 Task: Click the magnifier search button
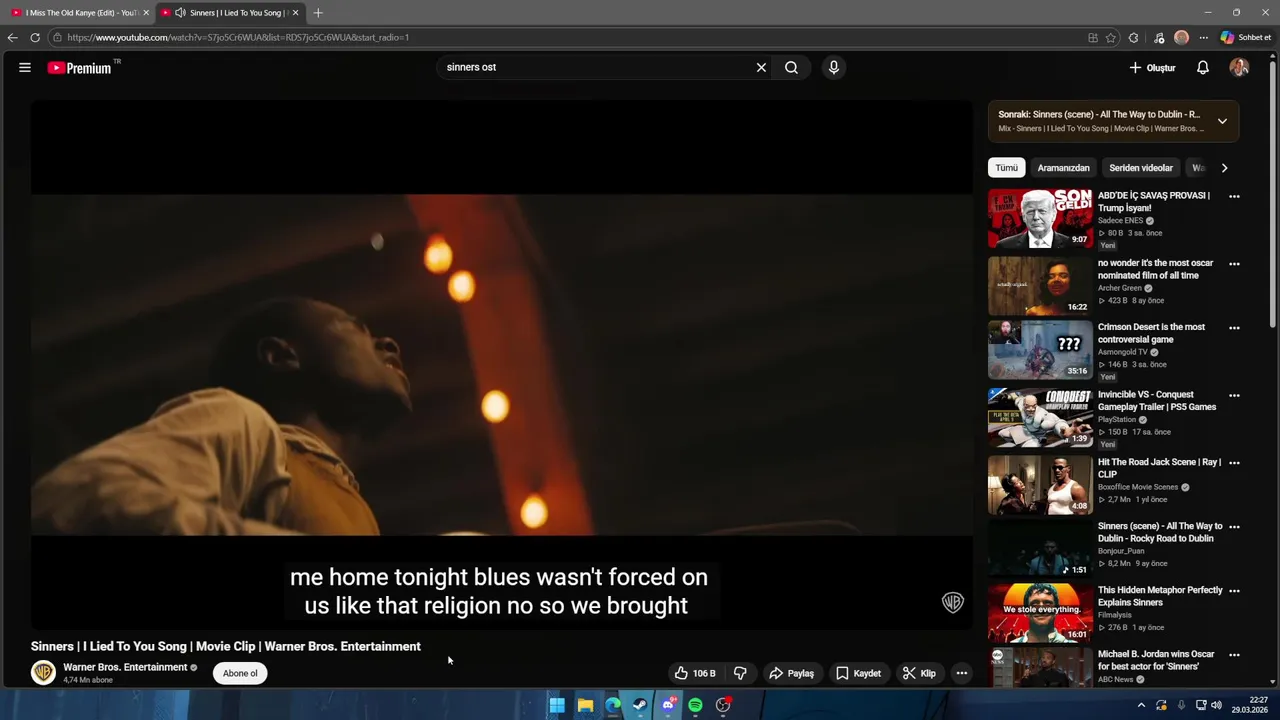pos(791,68)
